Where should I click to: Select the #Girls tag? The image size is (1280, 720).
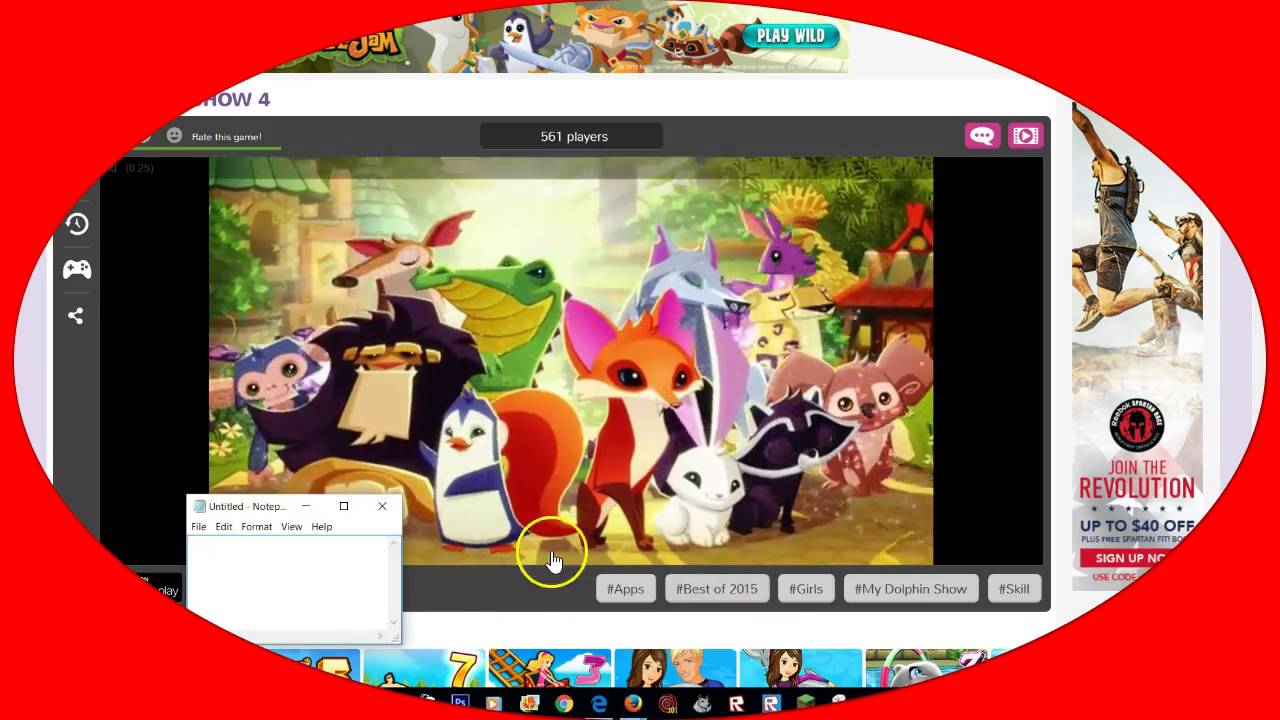tap(806, 589)
